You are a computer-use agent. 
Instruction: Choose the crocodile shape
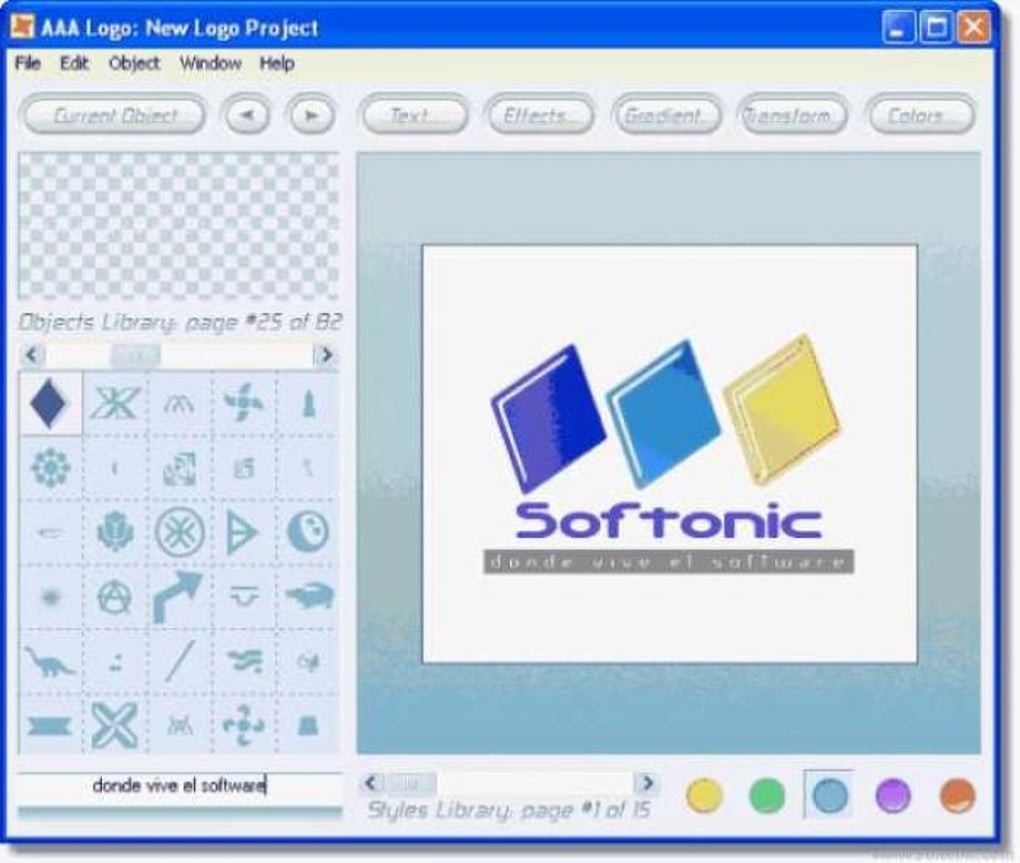[x=309, y=596]
